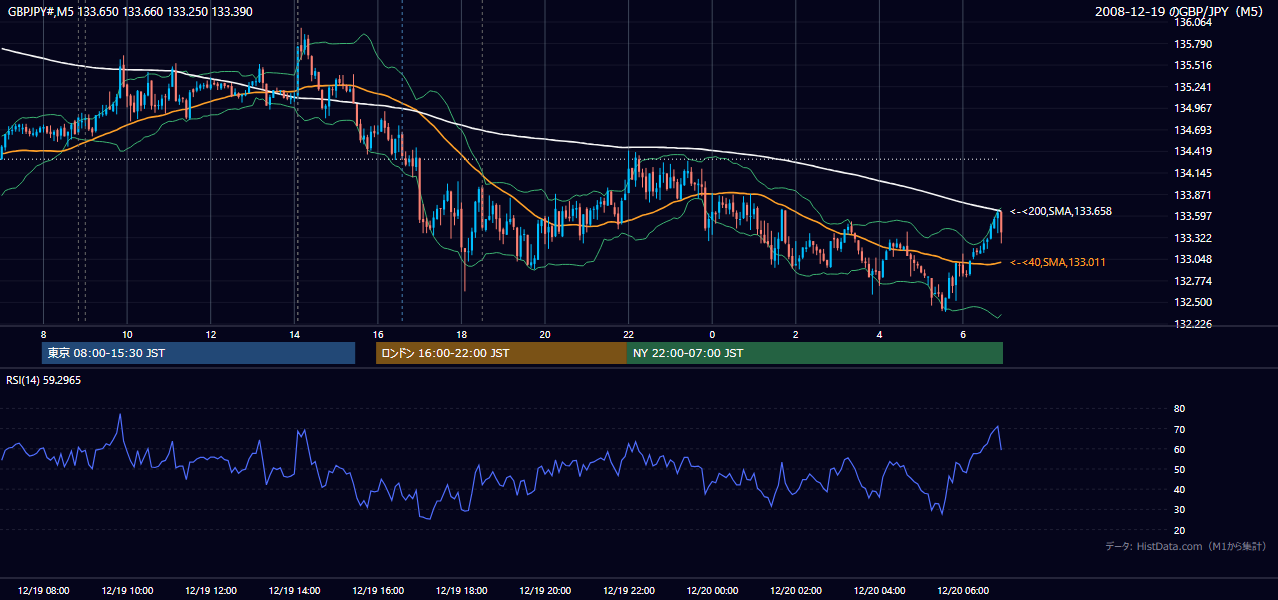This screenshot has width=1278, height=600.
Task: Click hour tick 14 on price chart axis
Action: [x=294, y=334]
